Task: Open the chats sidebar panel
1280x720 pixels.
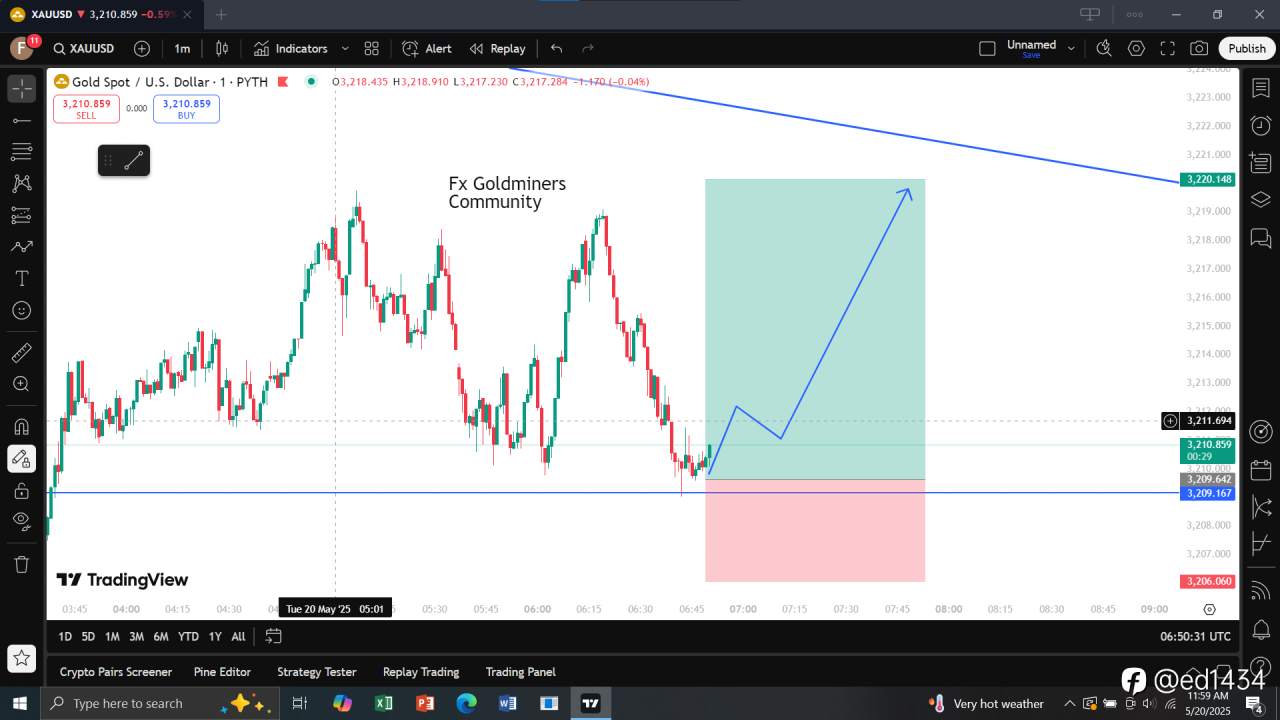Action: tap(1261, 238)
